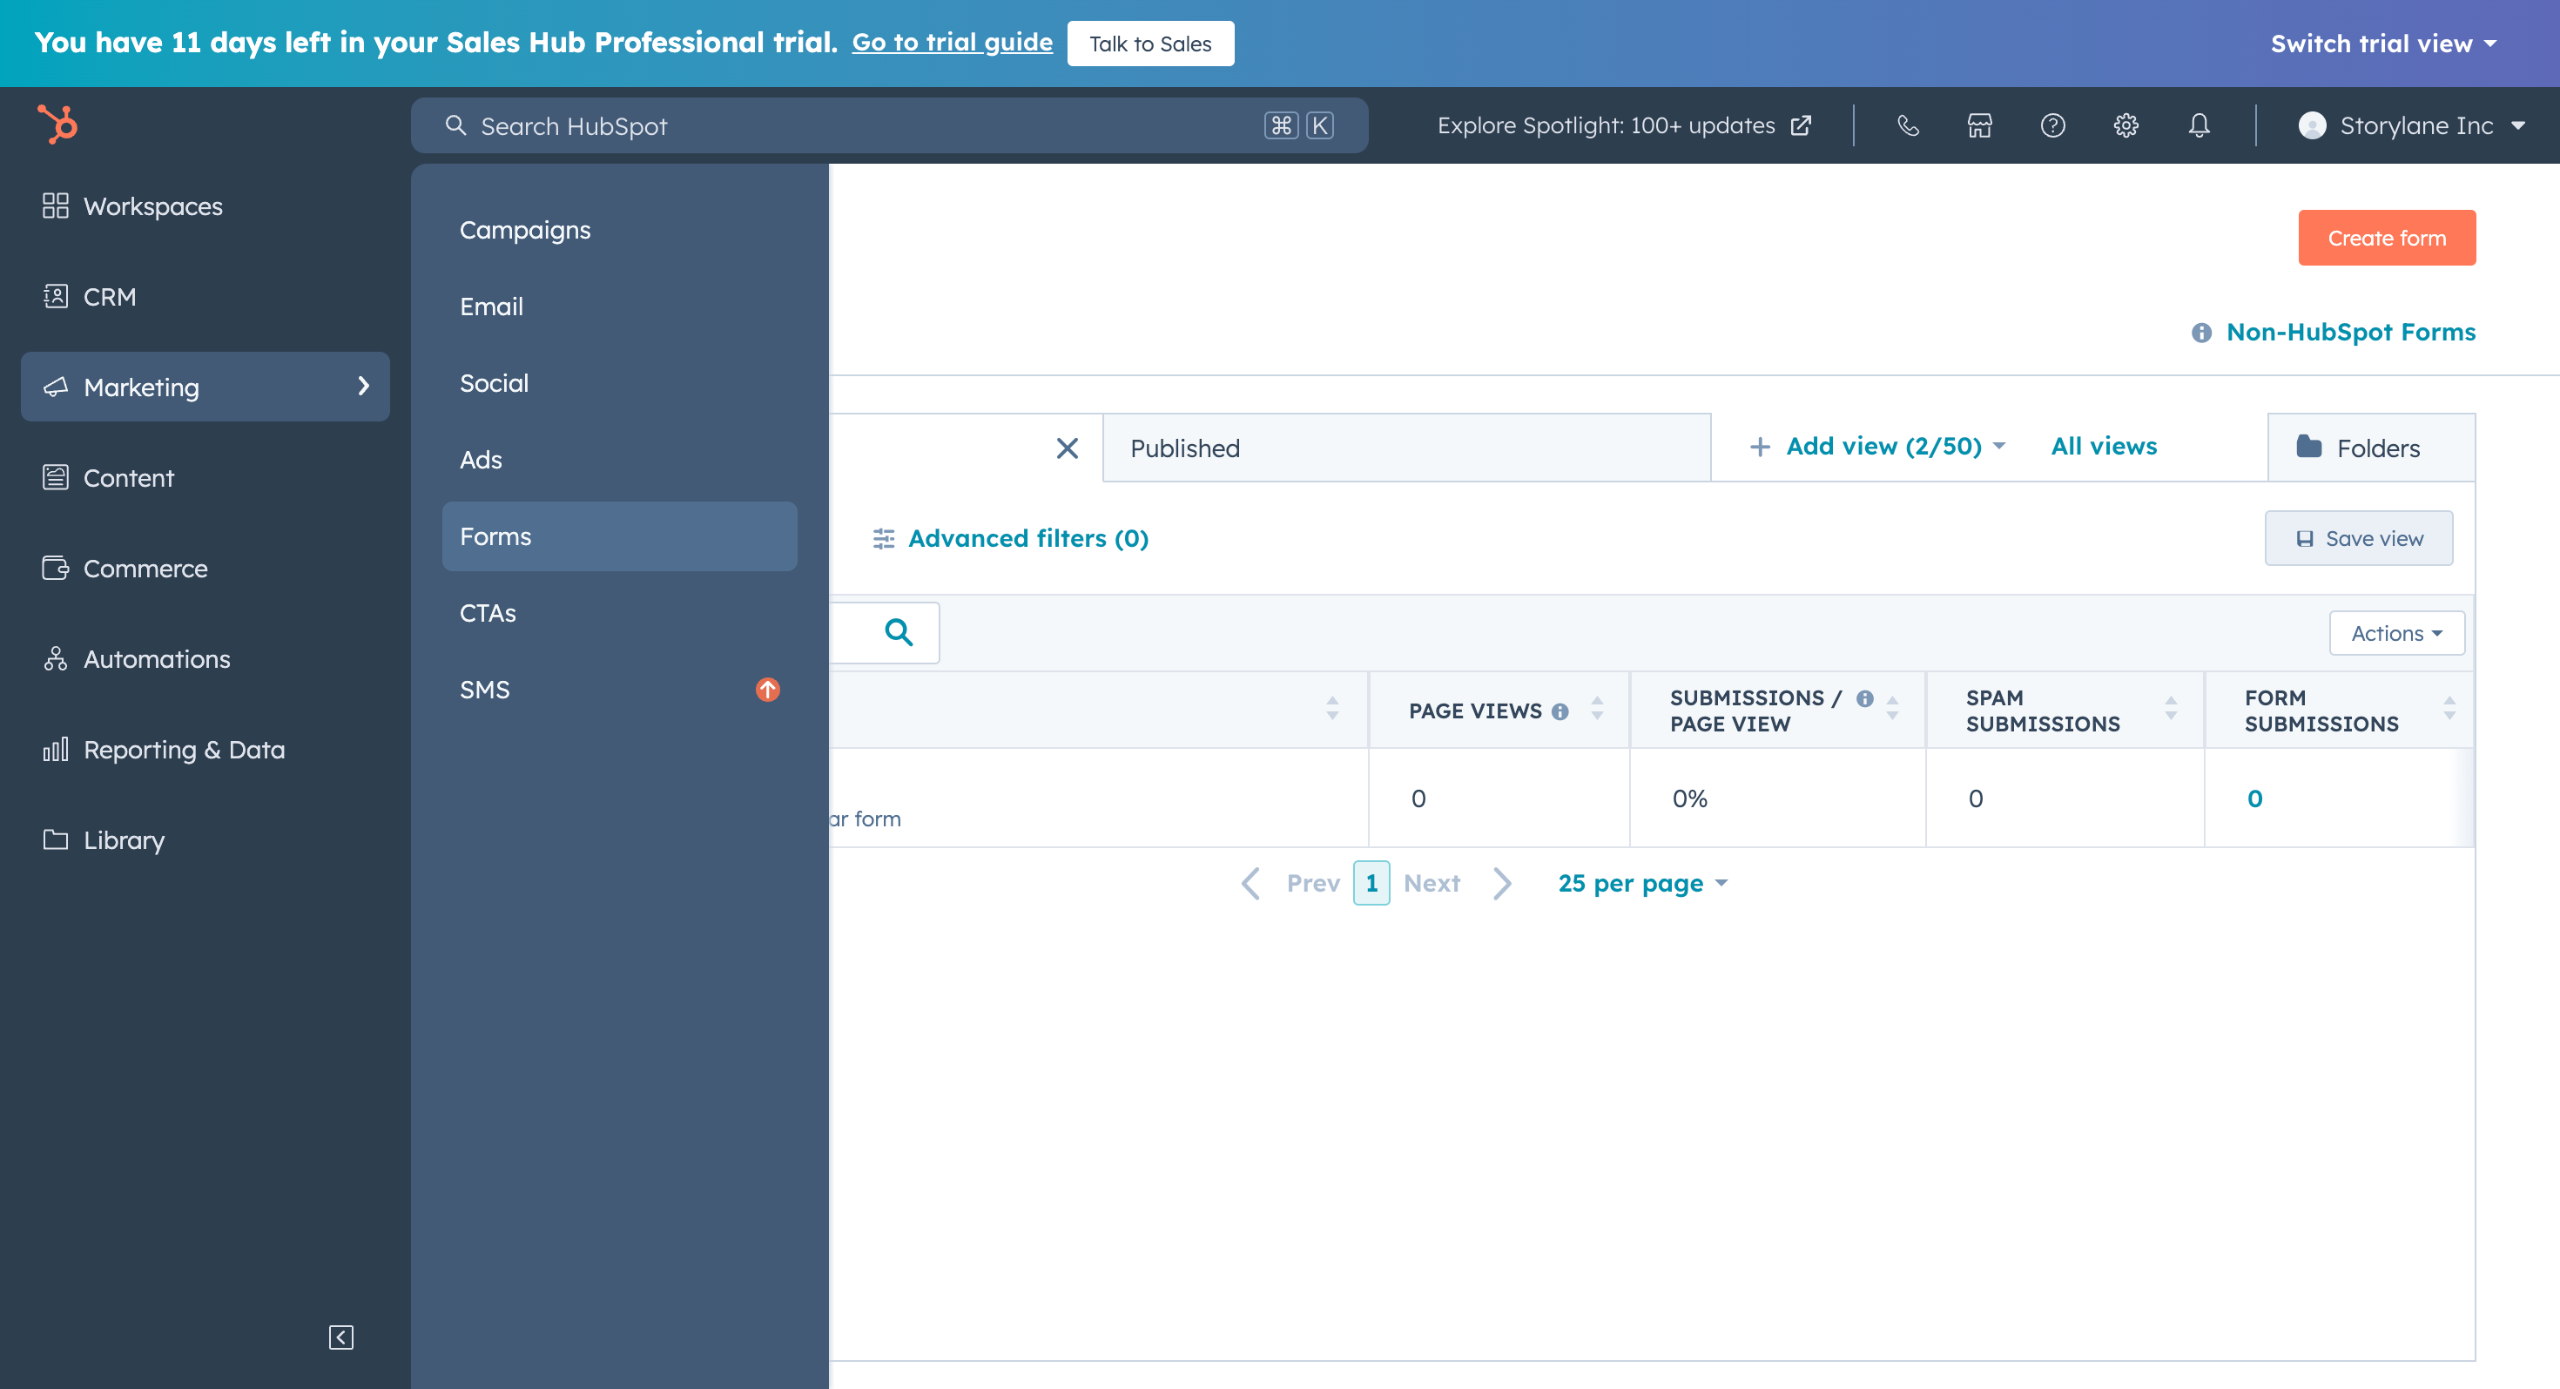Open the marketplace storefront icon

[1980, 125]
